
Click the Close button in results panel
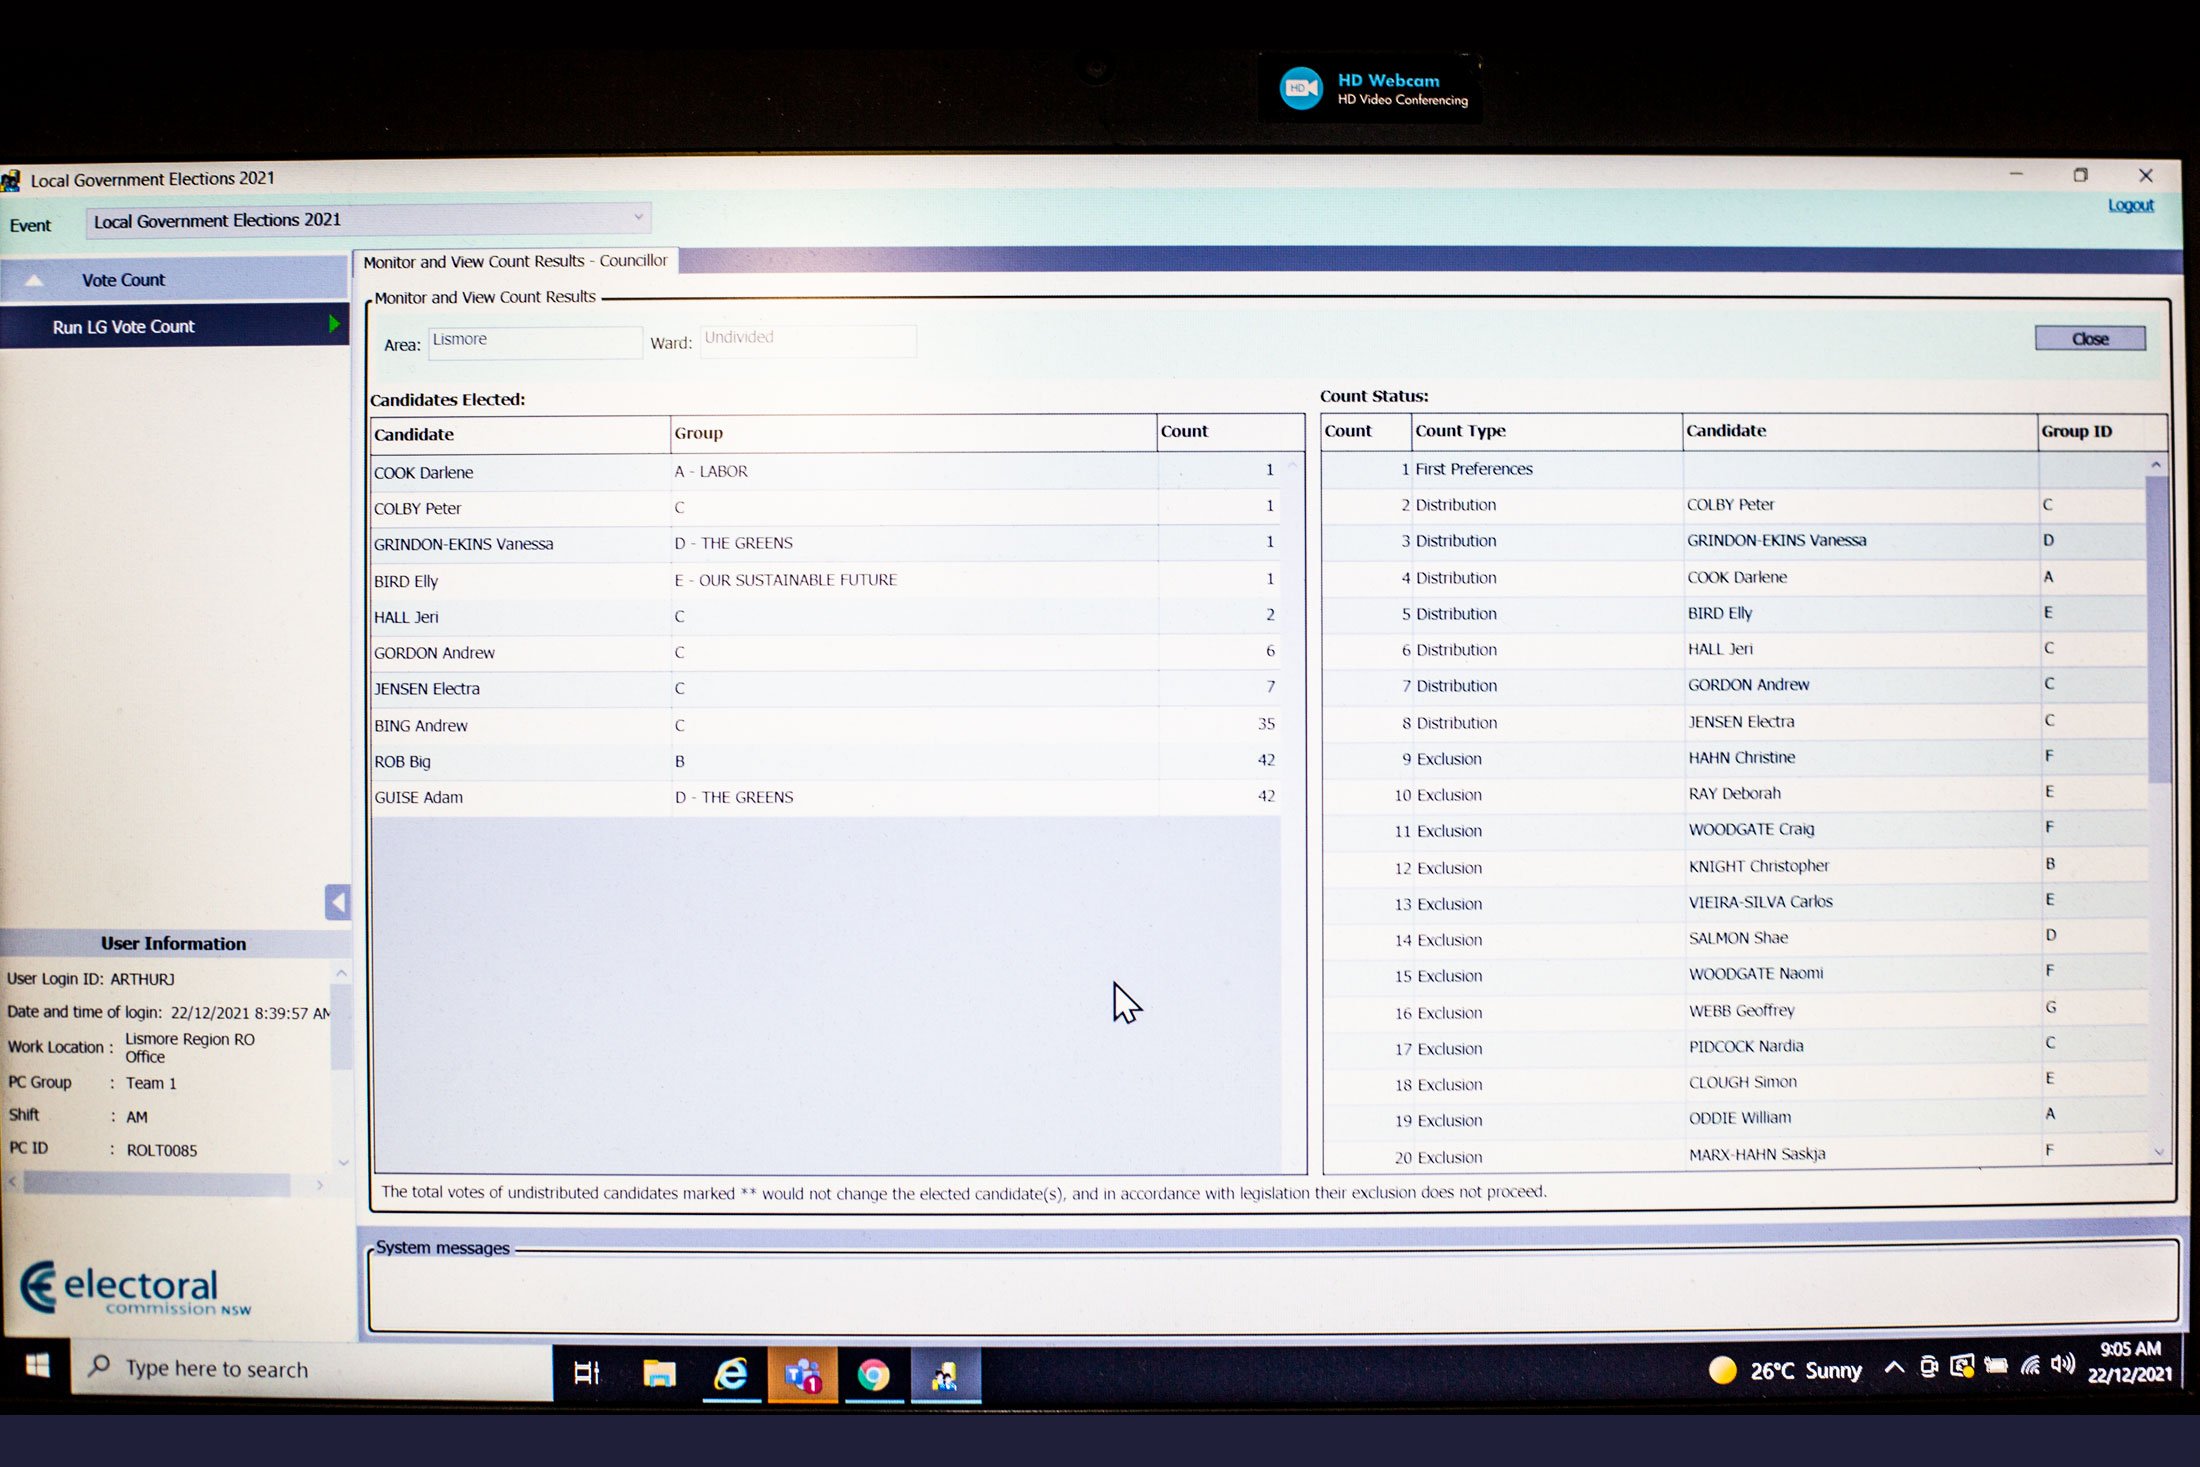tap(2089, 339)
